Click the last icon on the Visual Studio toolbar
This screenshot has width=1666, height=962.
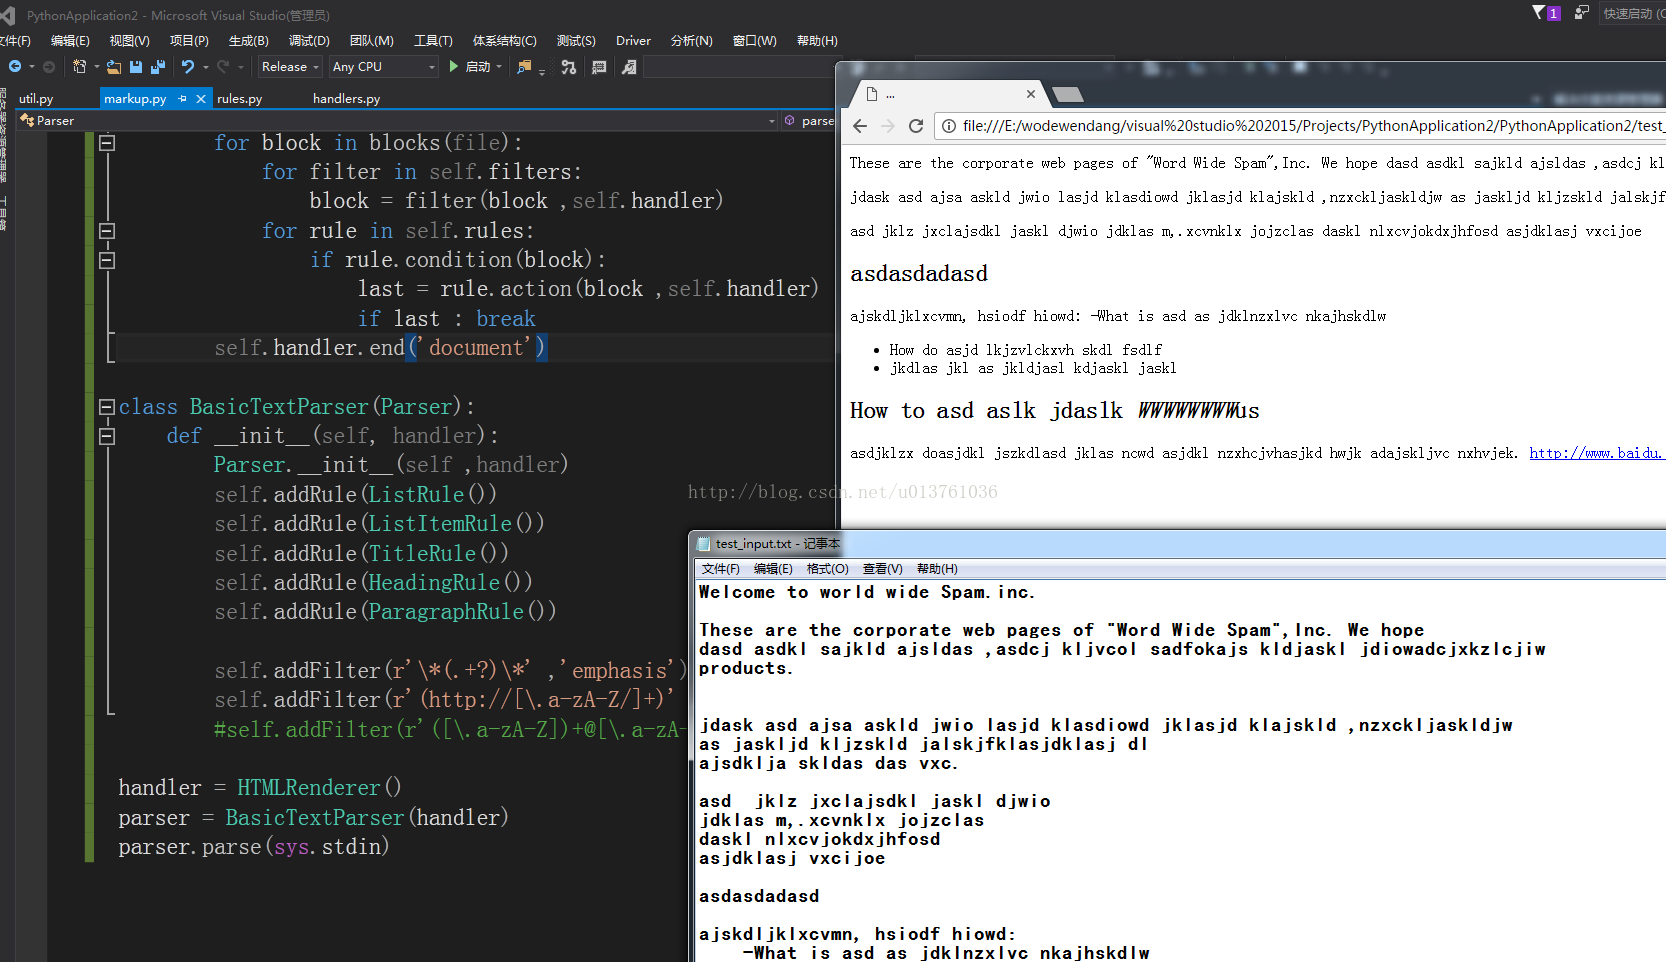pyautogui.click(x=629, y=67)
